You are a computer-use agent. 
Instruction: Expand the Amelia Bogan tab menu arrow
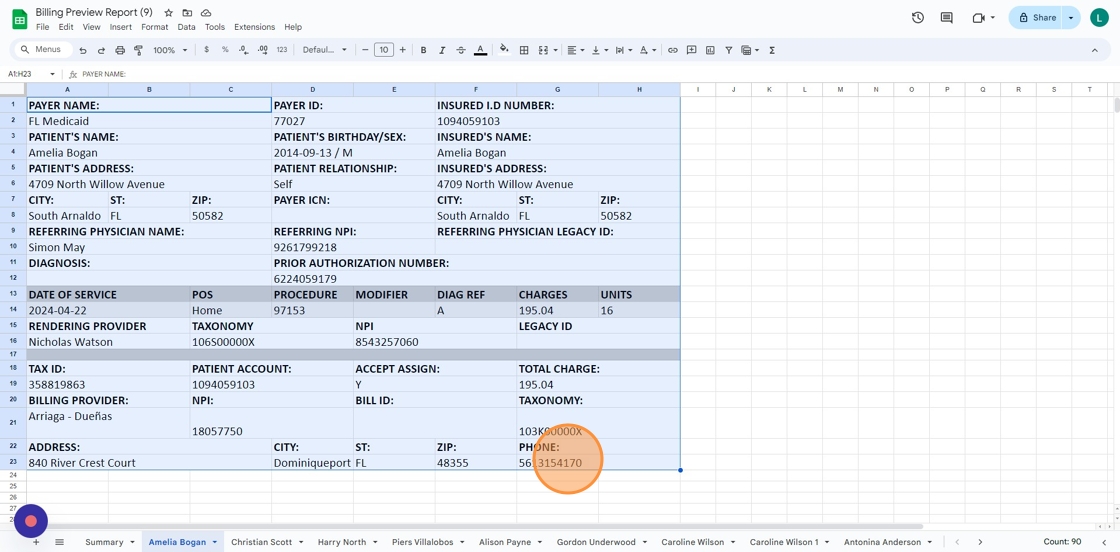click(x=215, y=542)
